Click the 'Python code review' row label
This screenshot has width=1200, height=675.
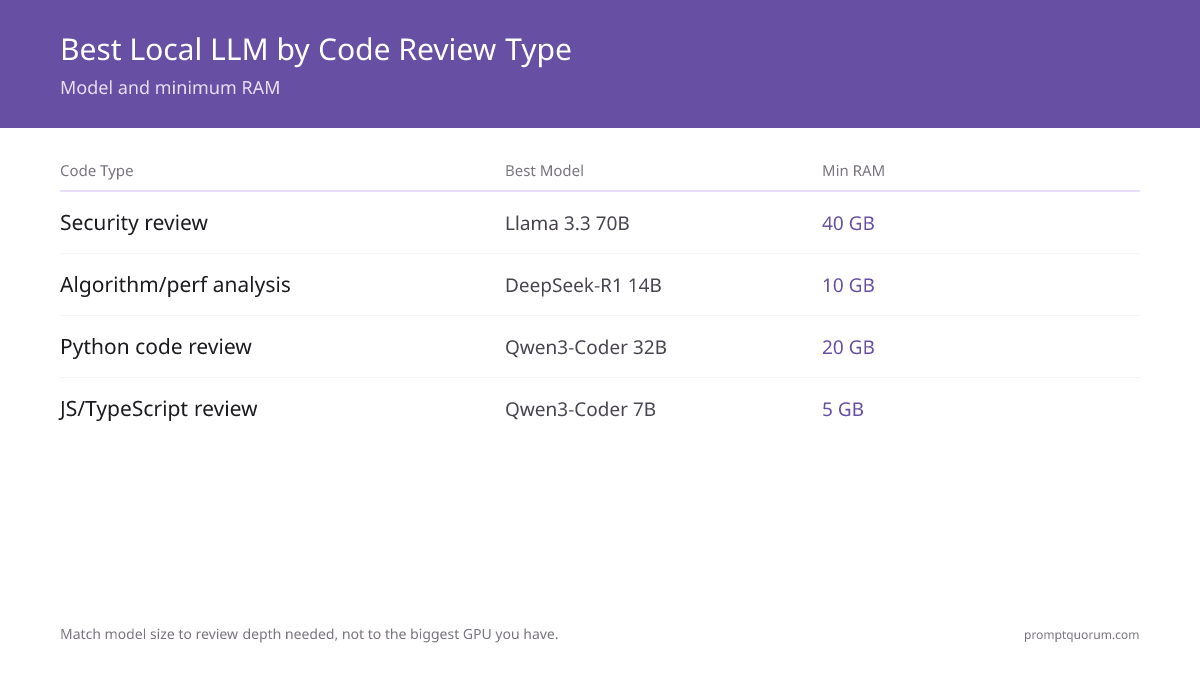pyautogui.click(x=156, y=347)
